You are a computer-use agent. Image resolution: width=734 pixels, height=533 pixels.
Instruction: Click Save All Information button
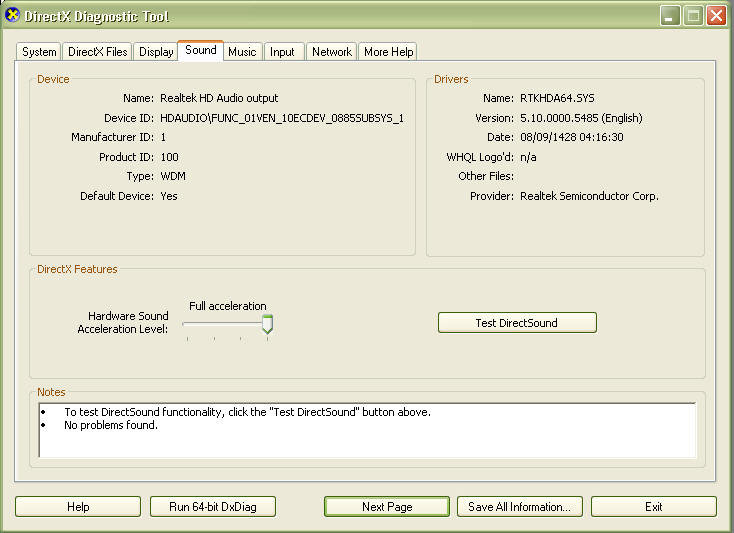[x=520, y=507]
